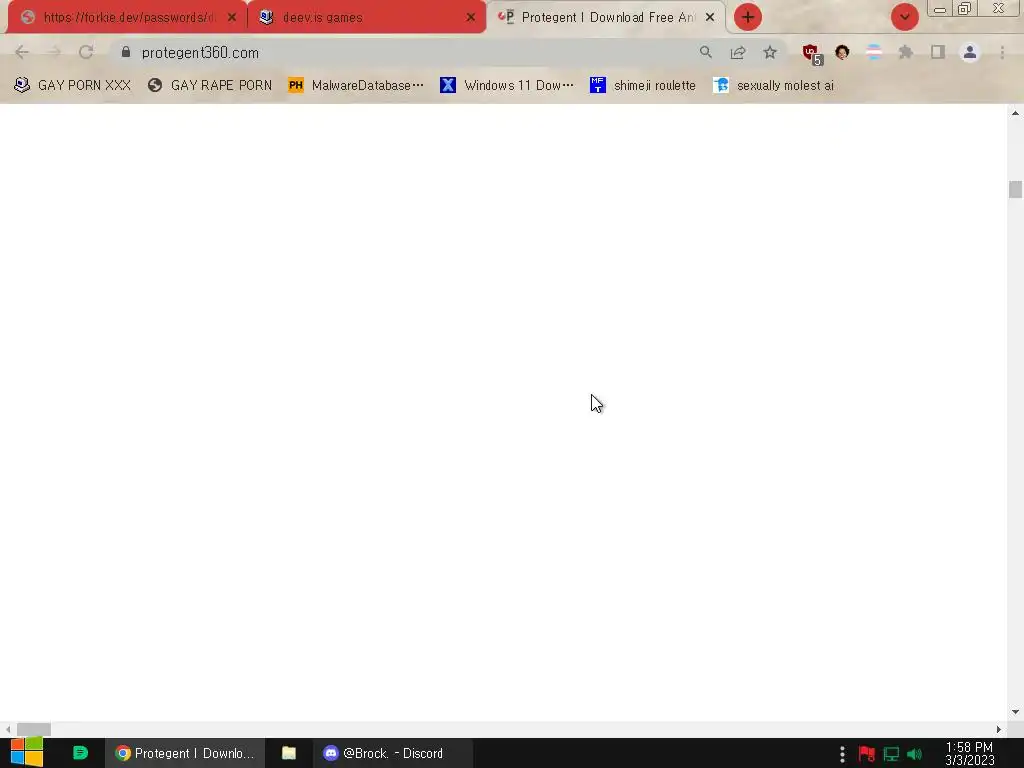Open a new tab with plus button
The image size is (1024, 768).
[748, 18]
